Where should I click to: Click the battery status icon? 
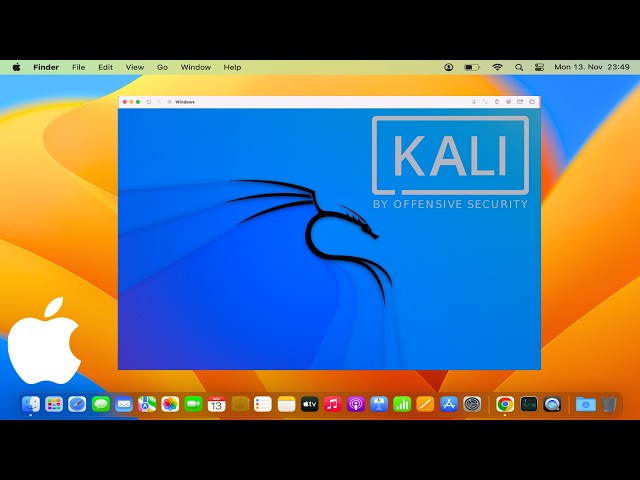click(x=472, y=67)
